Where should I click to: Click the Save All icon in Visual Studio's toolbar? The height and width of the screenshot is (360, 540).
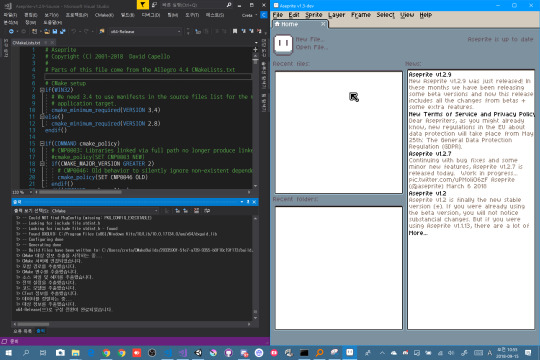click(62, 31)
